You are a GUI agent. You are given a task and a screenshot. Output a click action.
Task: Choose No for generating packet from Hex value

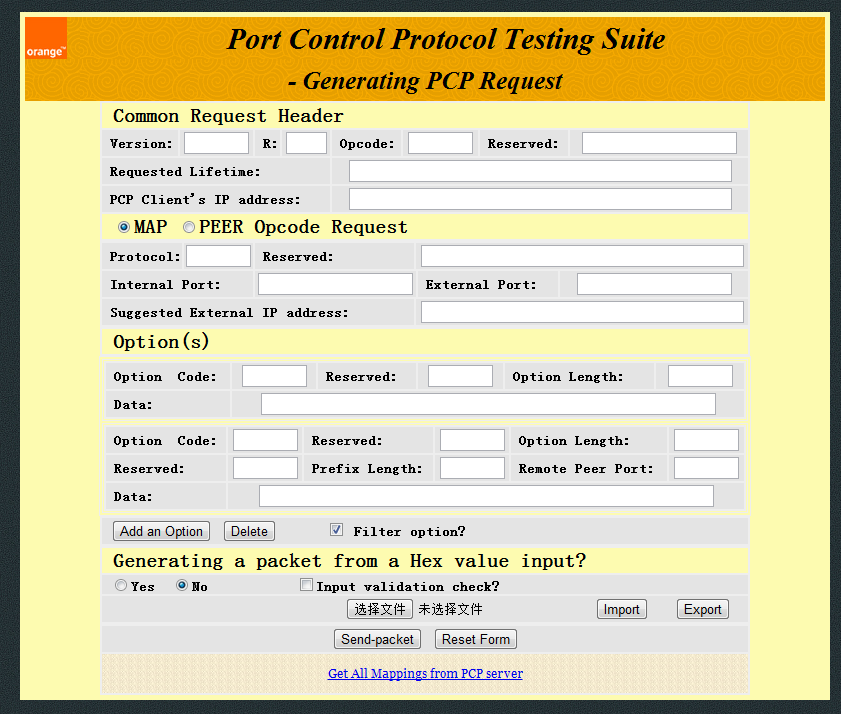pos(181,585)
